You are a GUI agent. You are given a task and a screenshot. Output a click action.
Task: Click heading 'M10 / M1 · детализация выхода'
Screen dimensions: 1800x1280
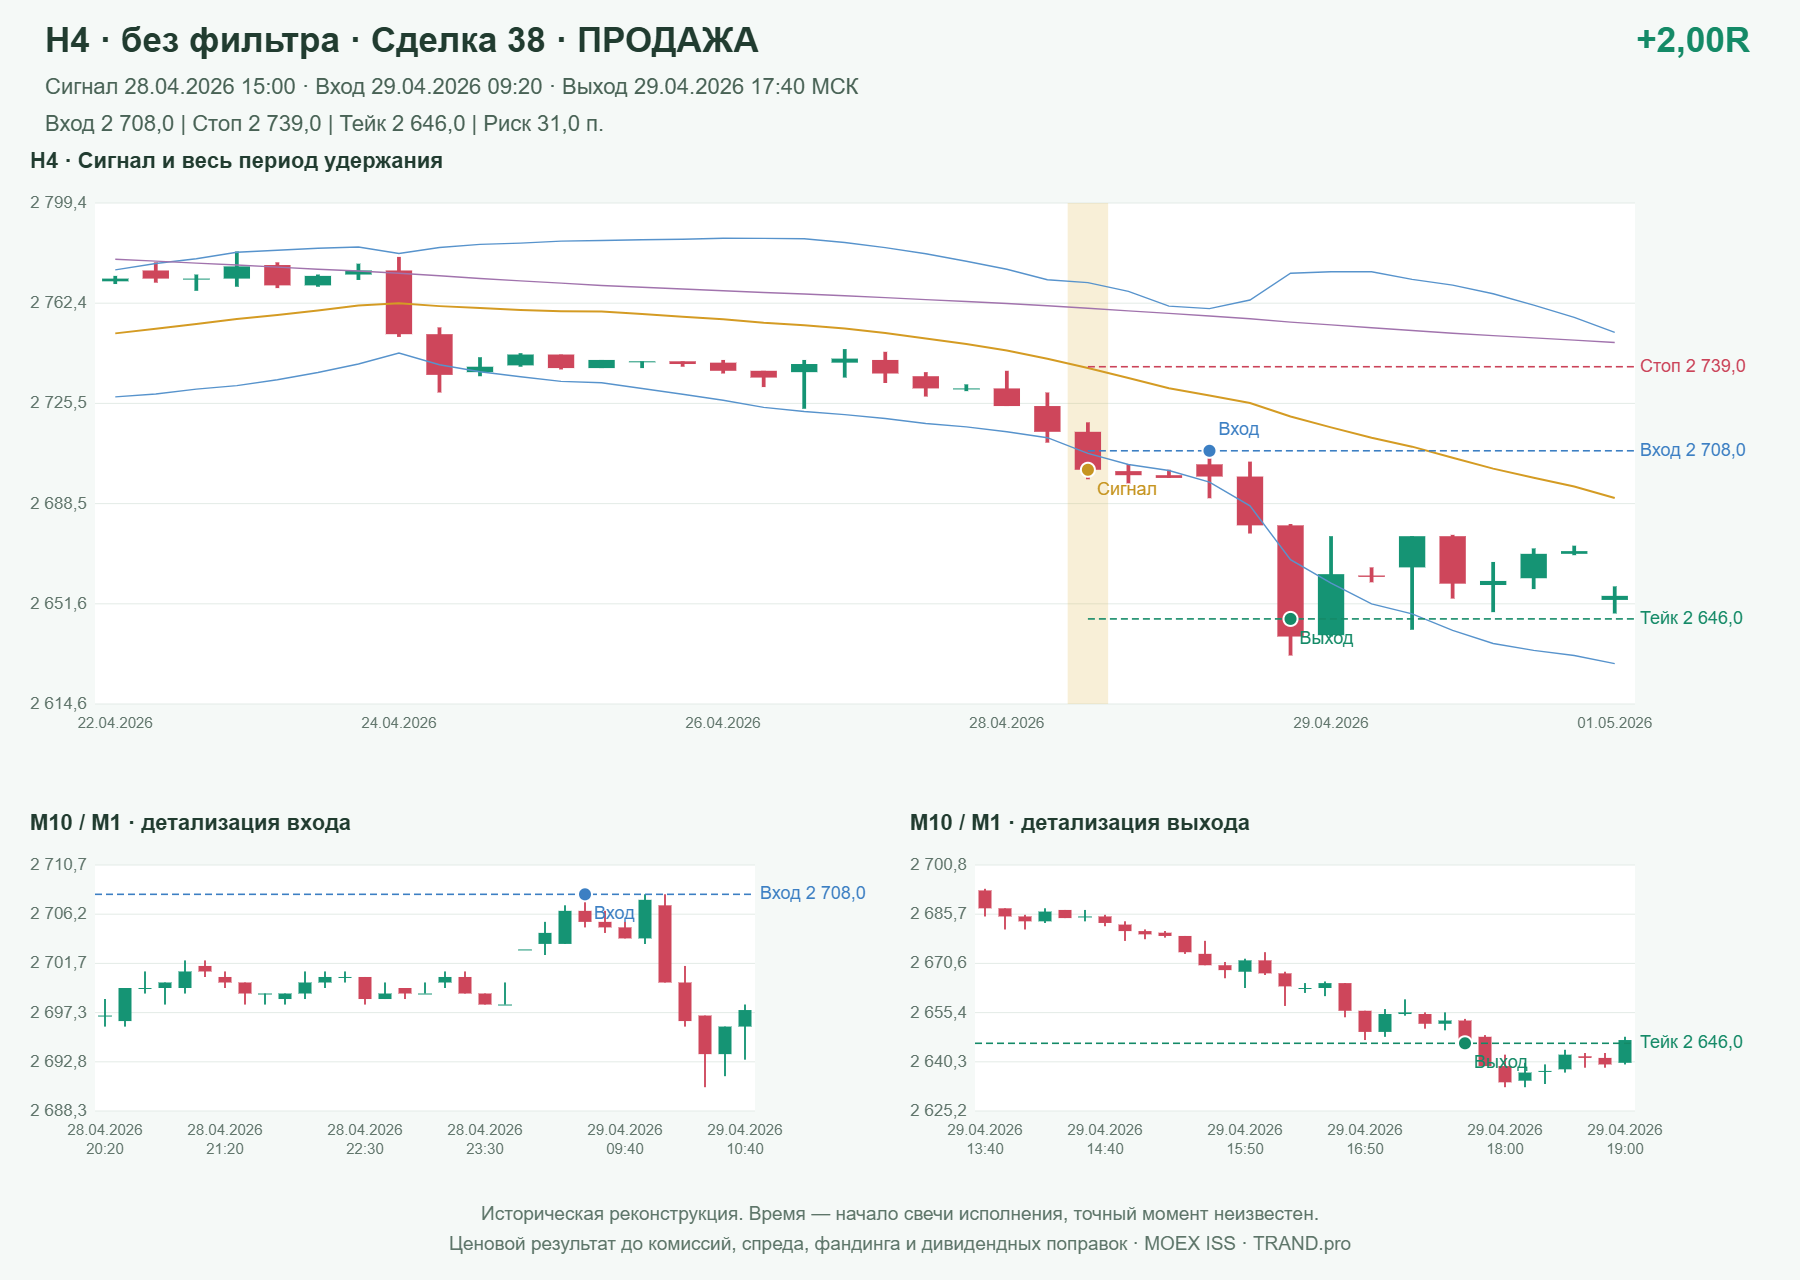pyautogui.click(x=1080, y=823)
